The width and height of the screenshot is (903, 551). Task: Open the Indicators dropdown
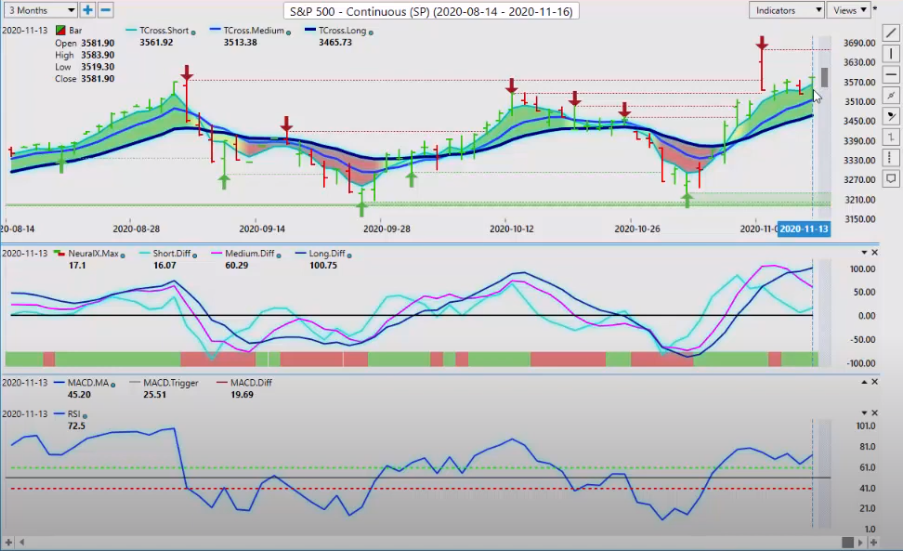pos(786,10)
